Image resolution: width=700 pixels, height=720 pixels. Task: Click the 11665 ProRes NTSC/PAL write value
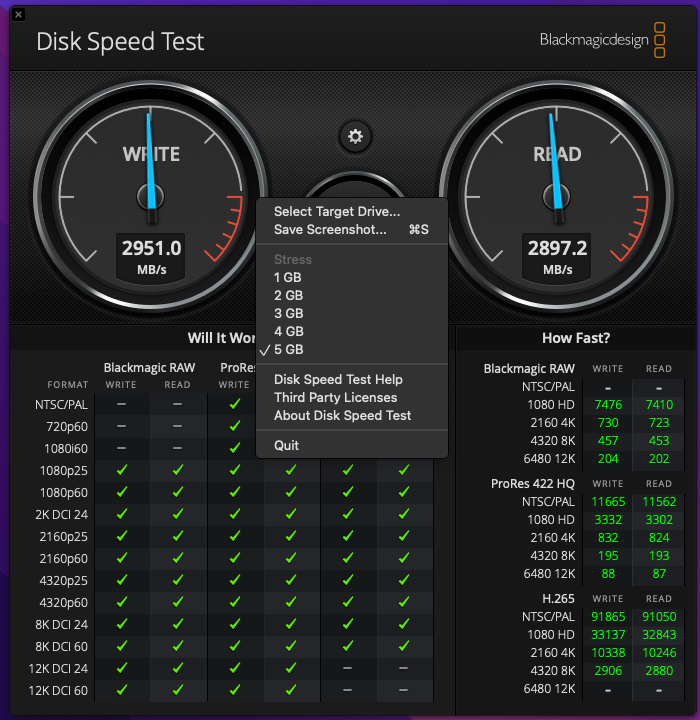coord(608,501)
